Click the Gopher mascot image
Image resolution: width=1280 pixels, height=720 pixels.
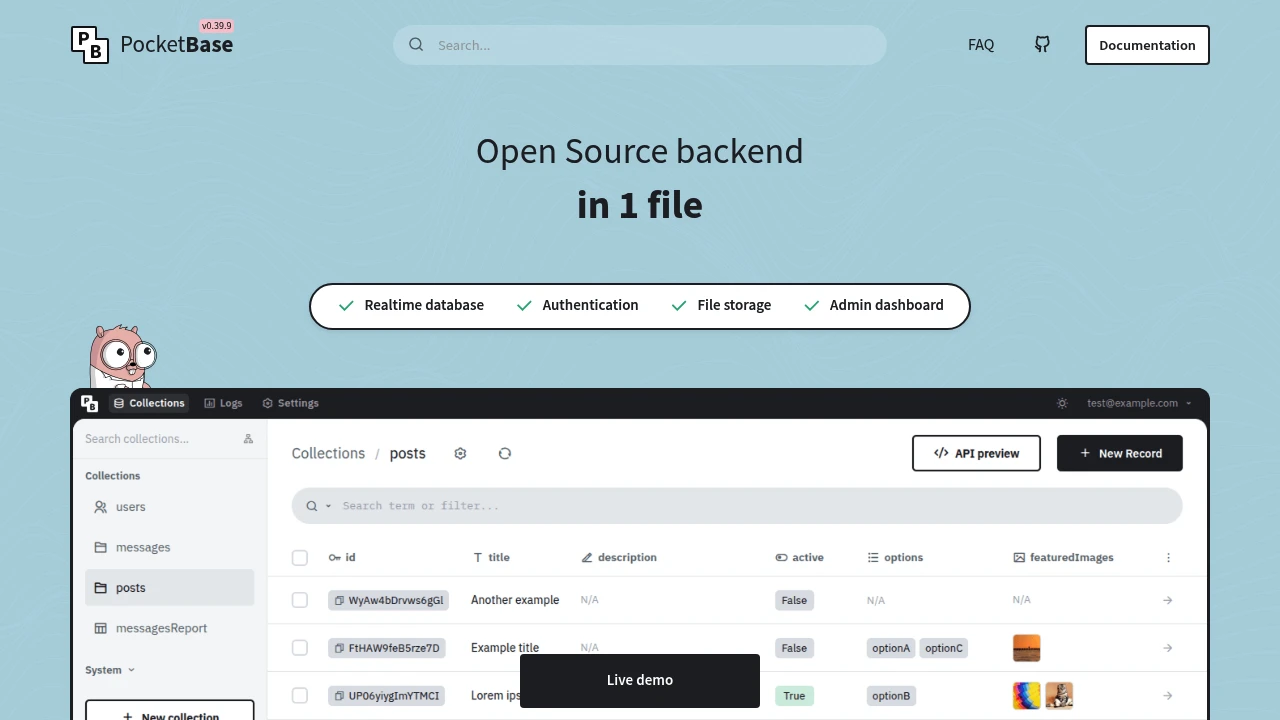122,356
